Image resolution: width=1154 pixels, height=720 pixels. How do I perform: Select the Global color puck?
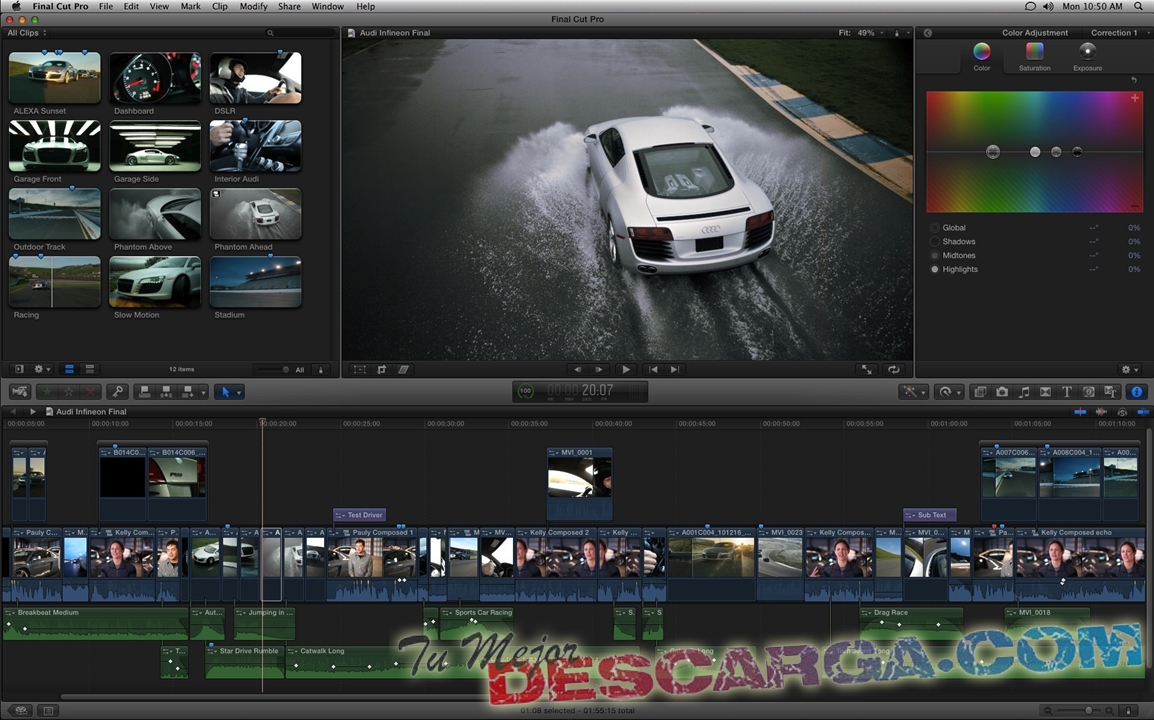[x=993, y=152]
